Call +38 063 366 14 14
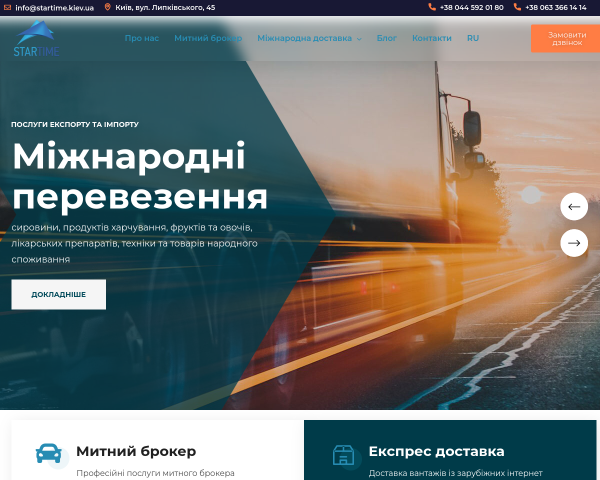The image size is (600, 480). (x=556, y=7)
